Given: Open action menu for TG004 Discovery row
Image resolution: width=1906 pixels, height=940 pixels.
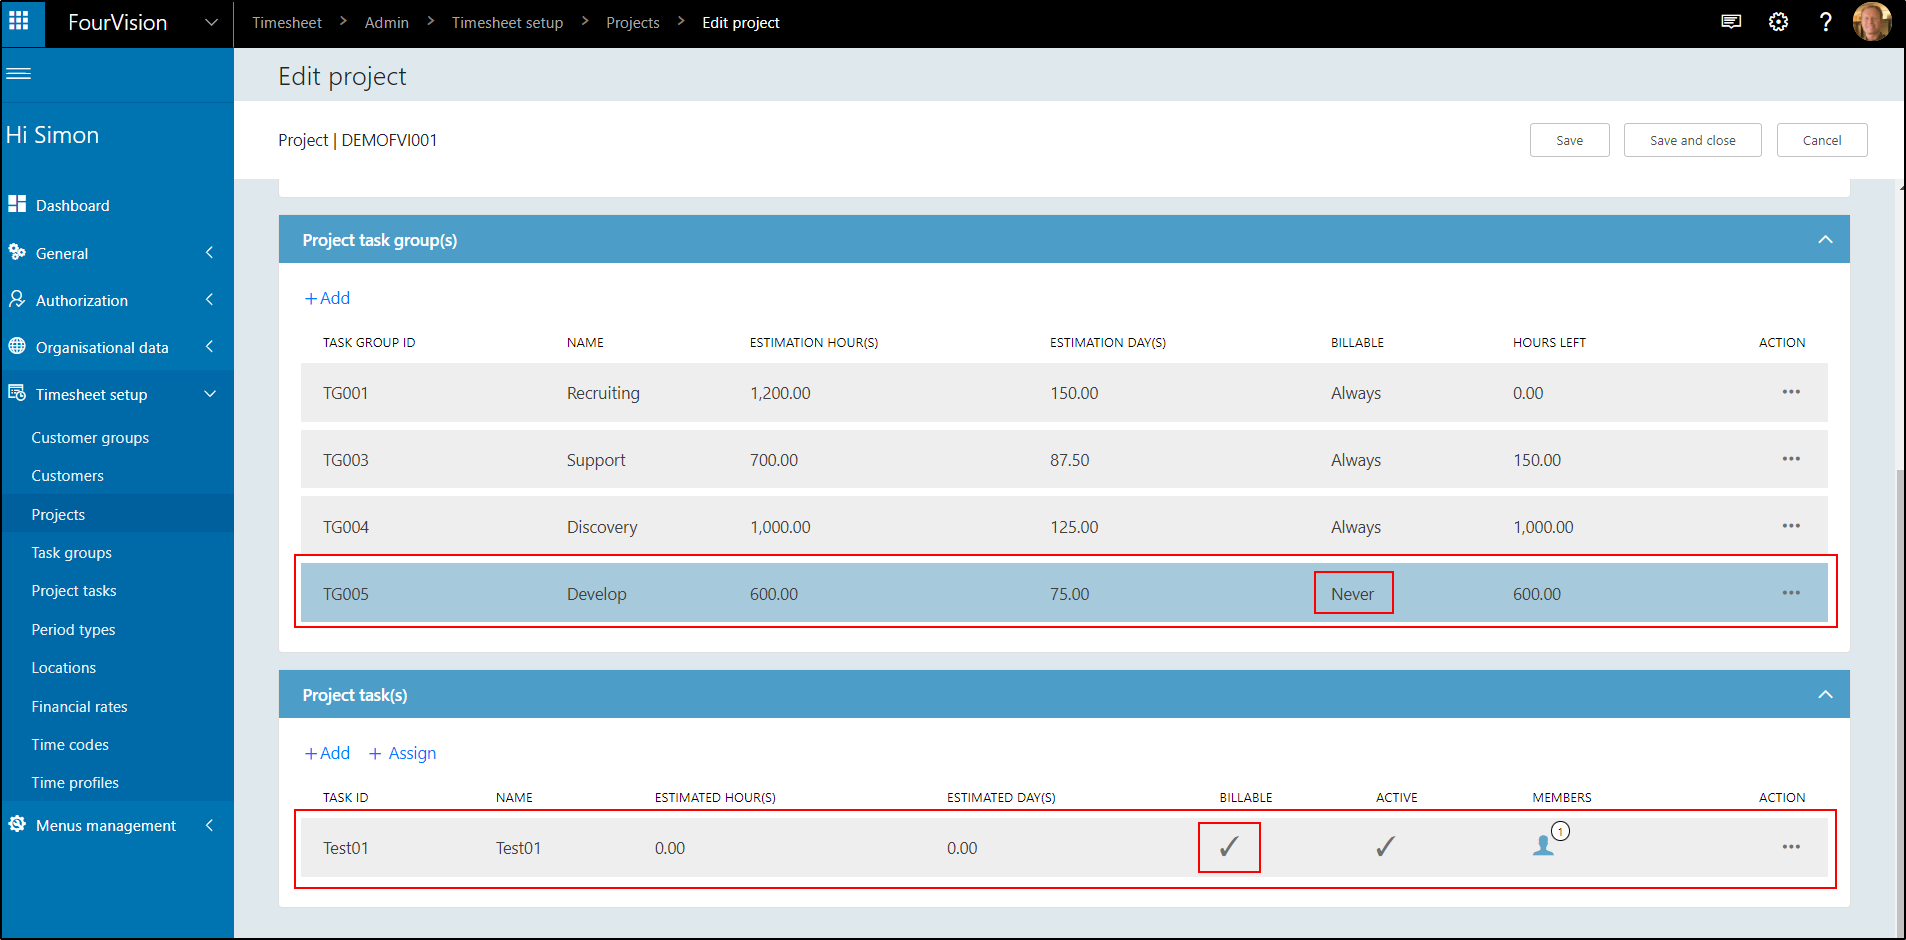Looking at the screenshot, I should (x=1791, y=526).
